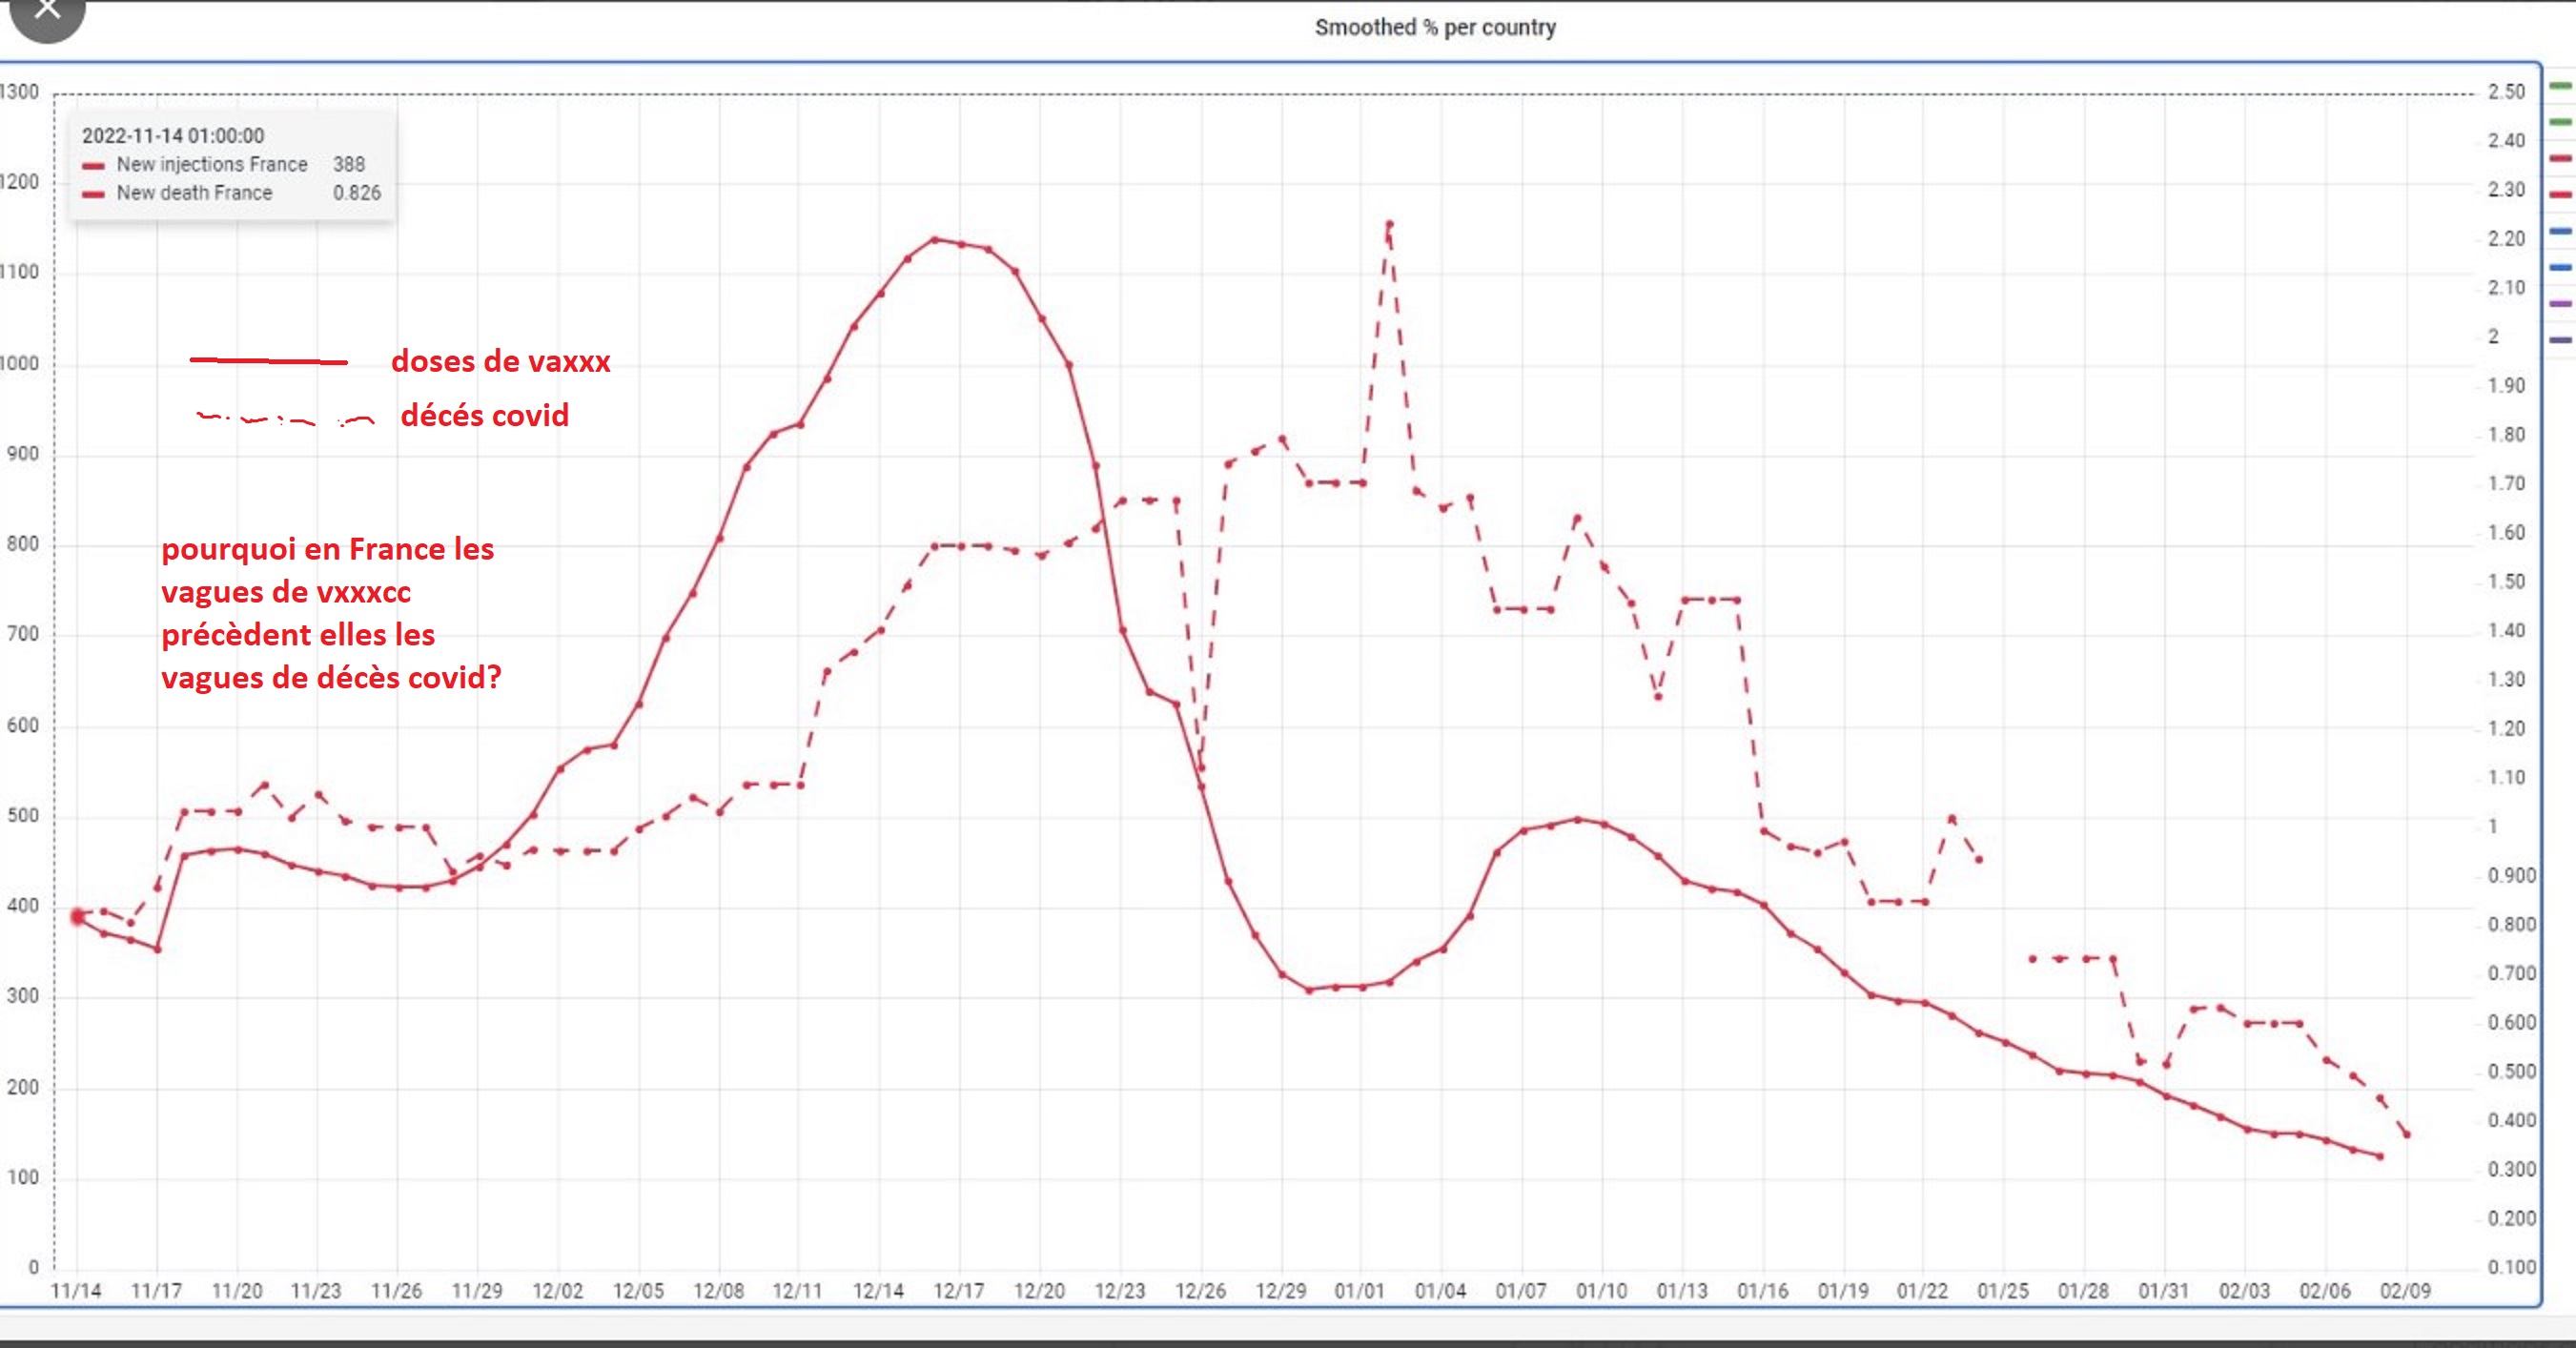Click the first green legend swatch
Image resolution: width=2576 pixels, height=1348 pixels.
2560,87
